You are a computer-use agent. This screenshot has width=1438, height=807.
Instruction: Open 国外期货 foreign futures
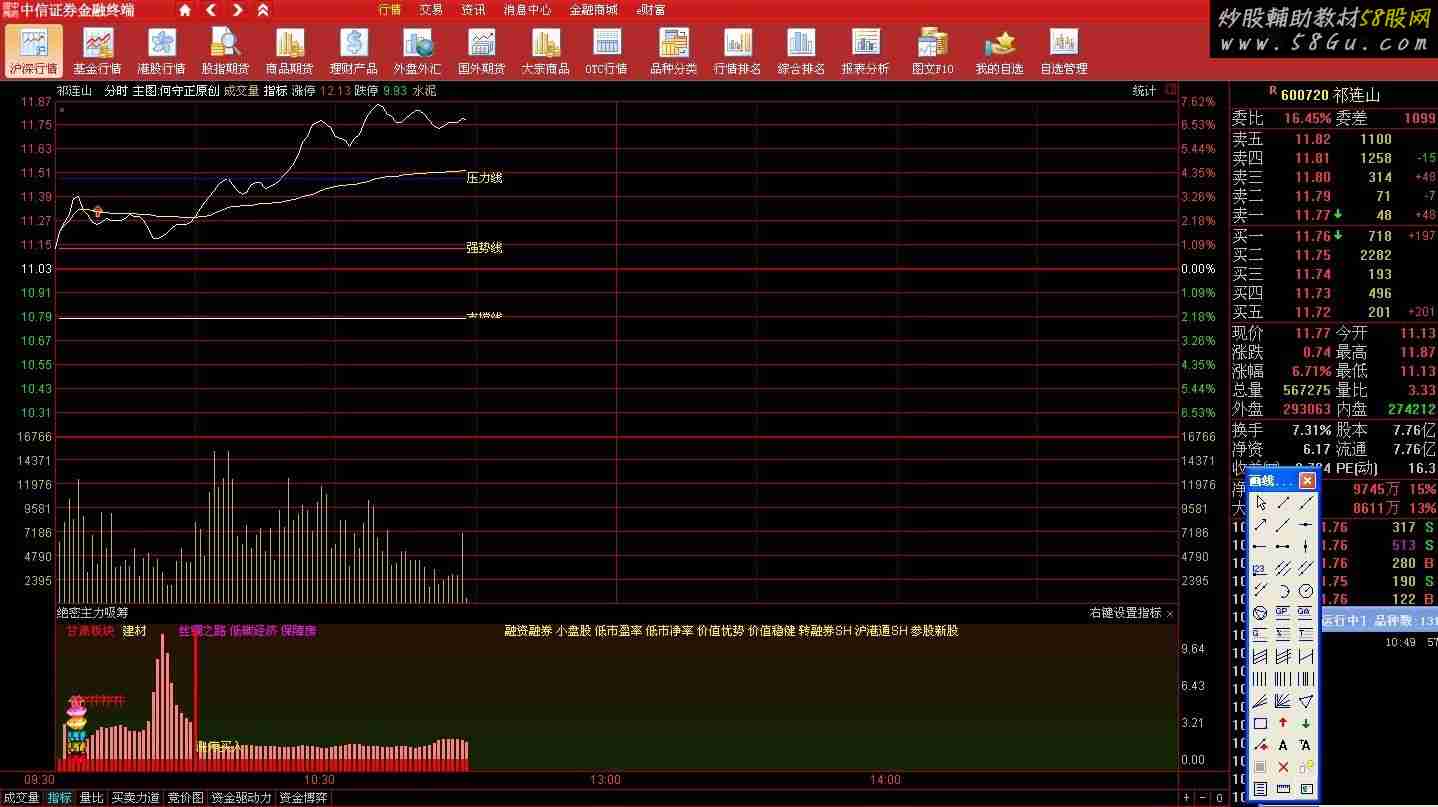(481, 50)
